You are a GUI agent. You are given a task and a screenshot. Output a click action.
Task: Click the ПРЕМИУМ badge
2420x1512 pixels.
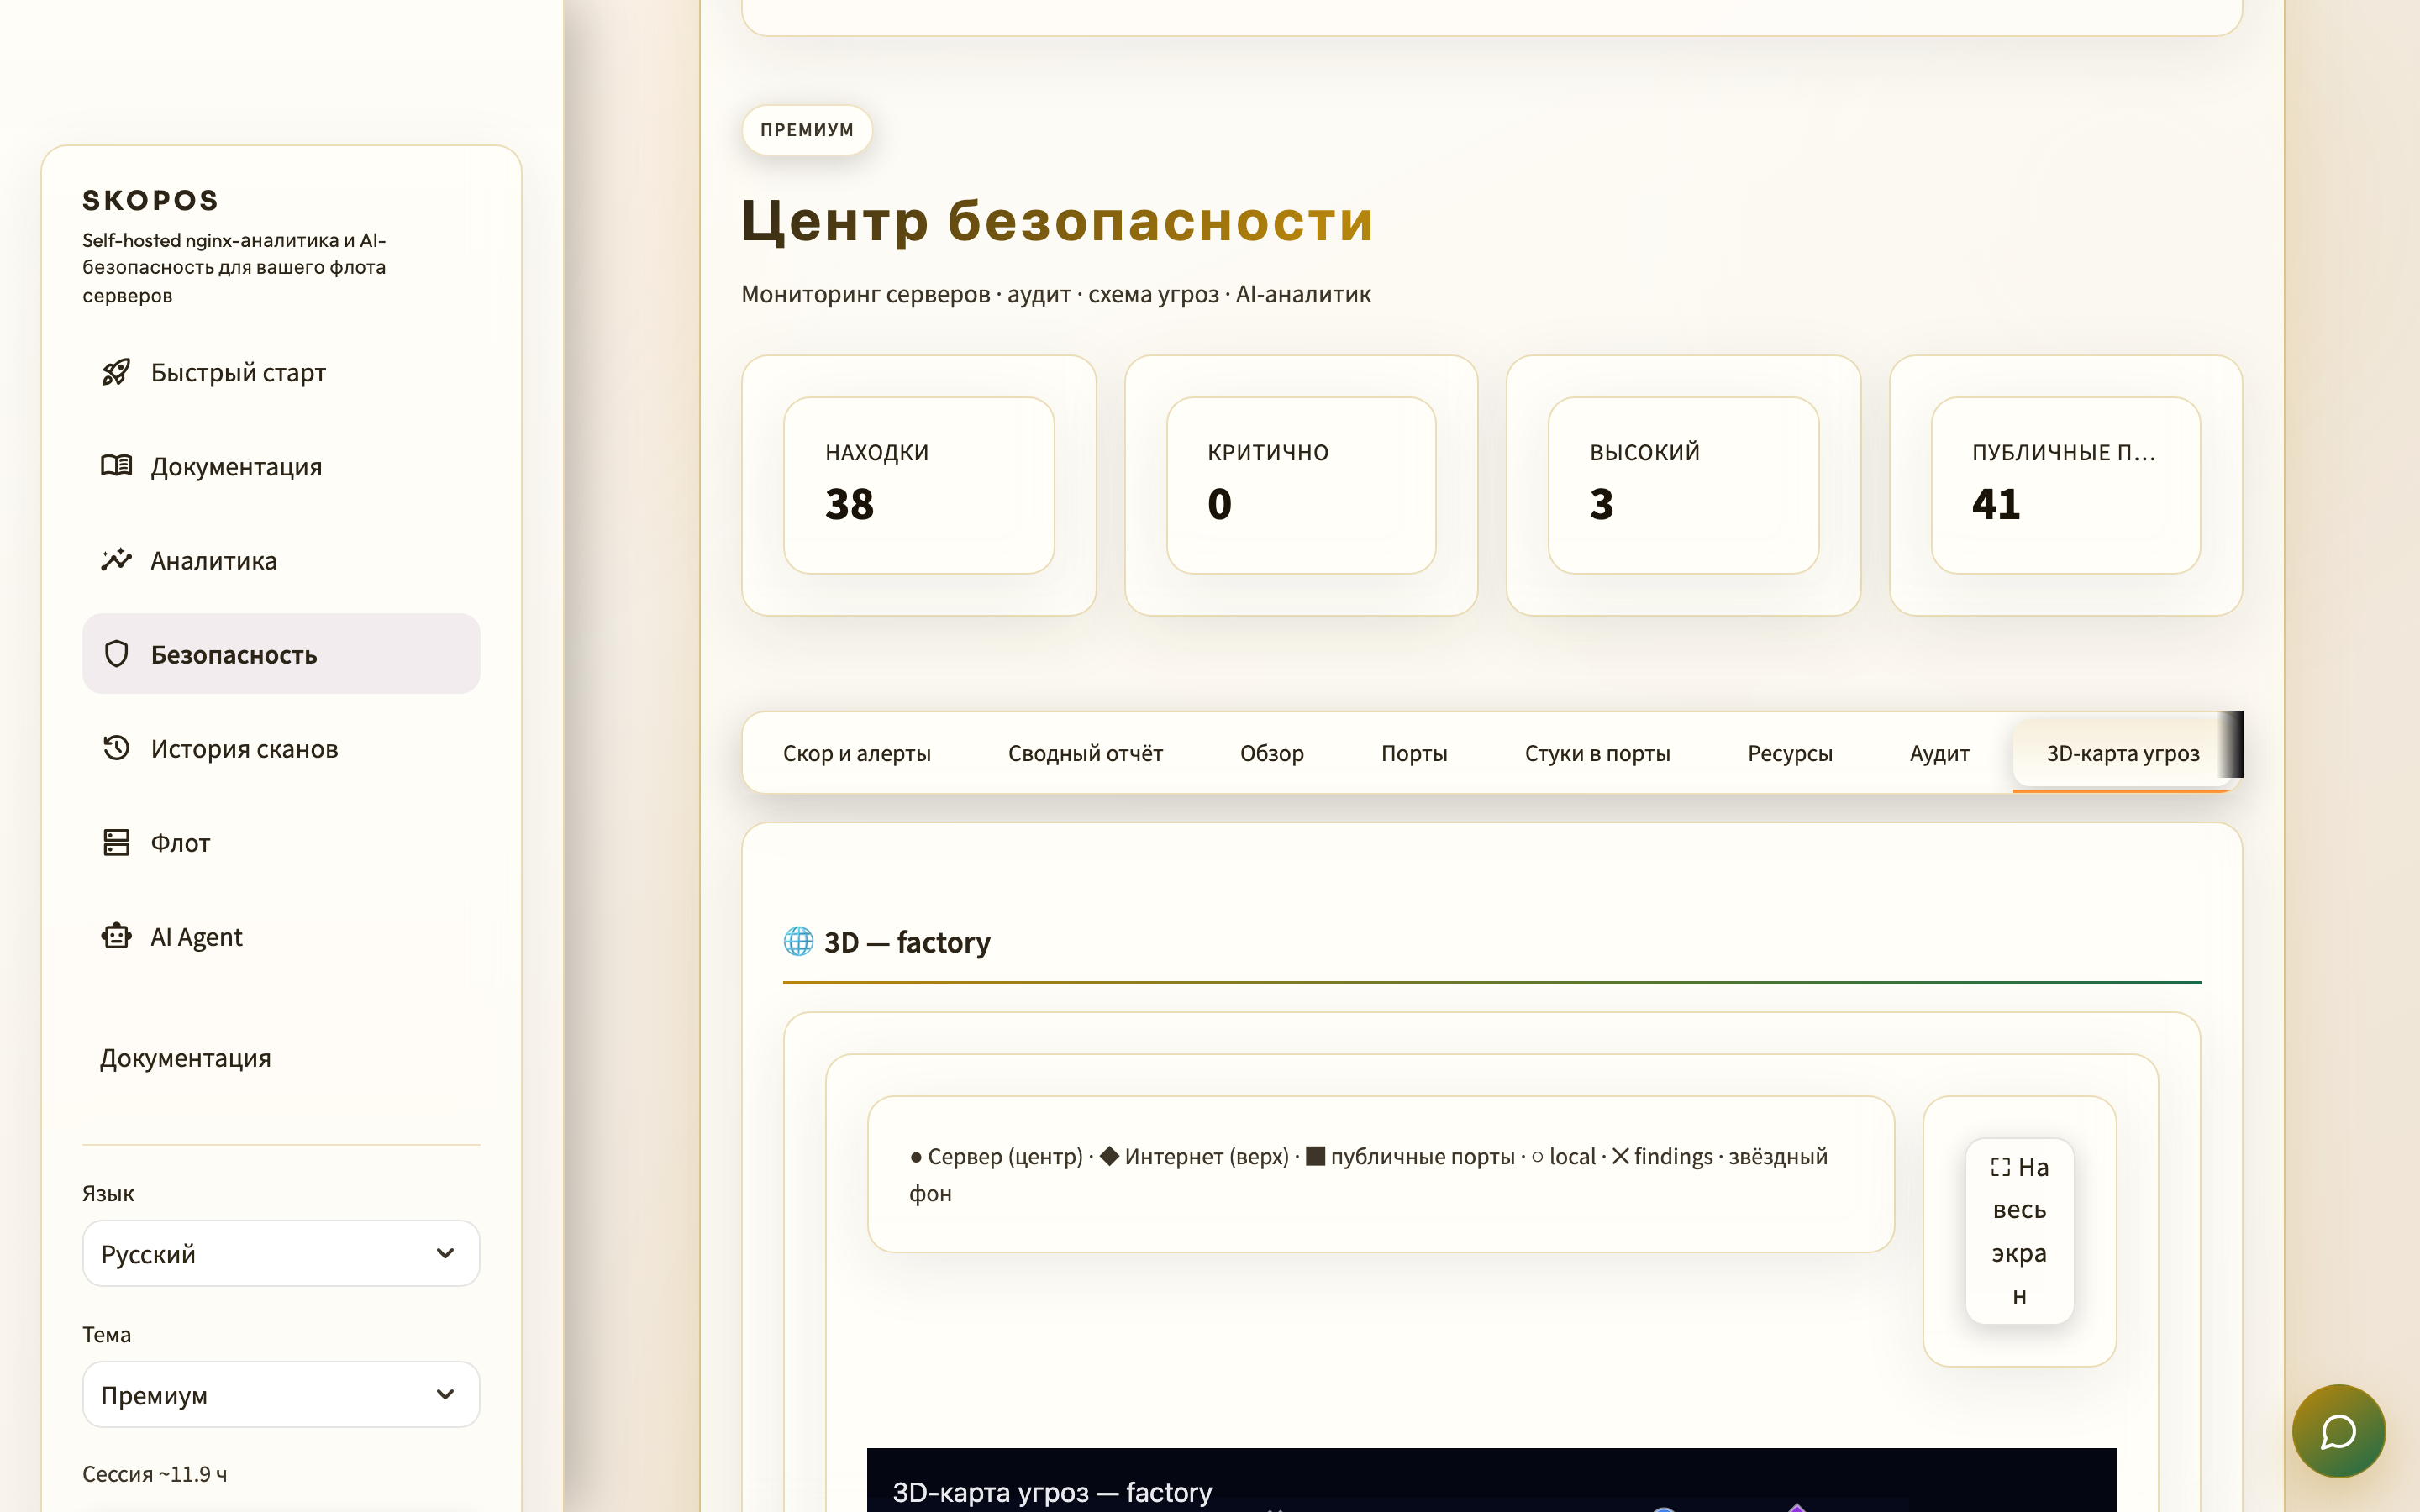click(x=807, y=130)
